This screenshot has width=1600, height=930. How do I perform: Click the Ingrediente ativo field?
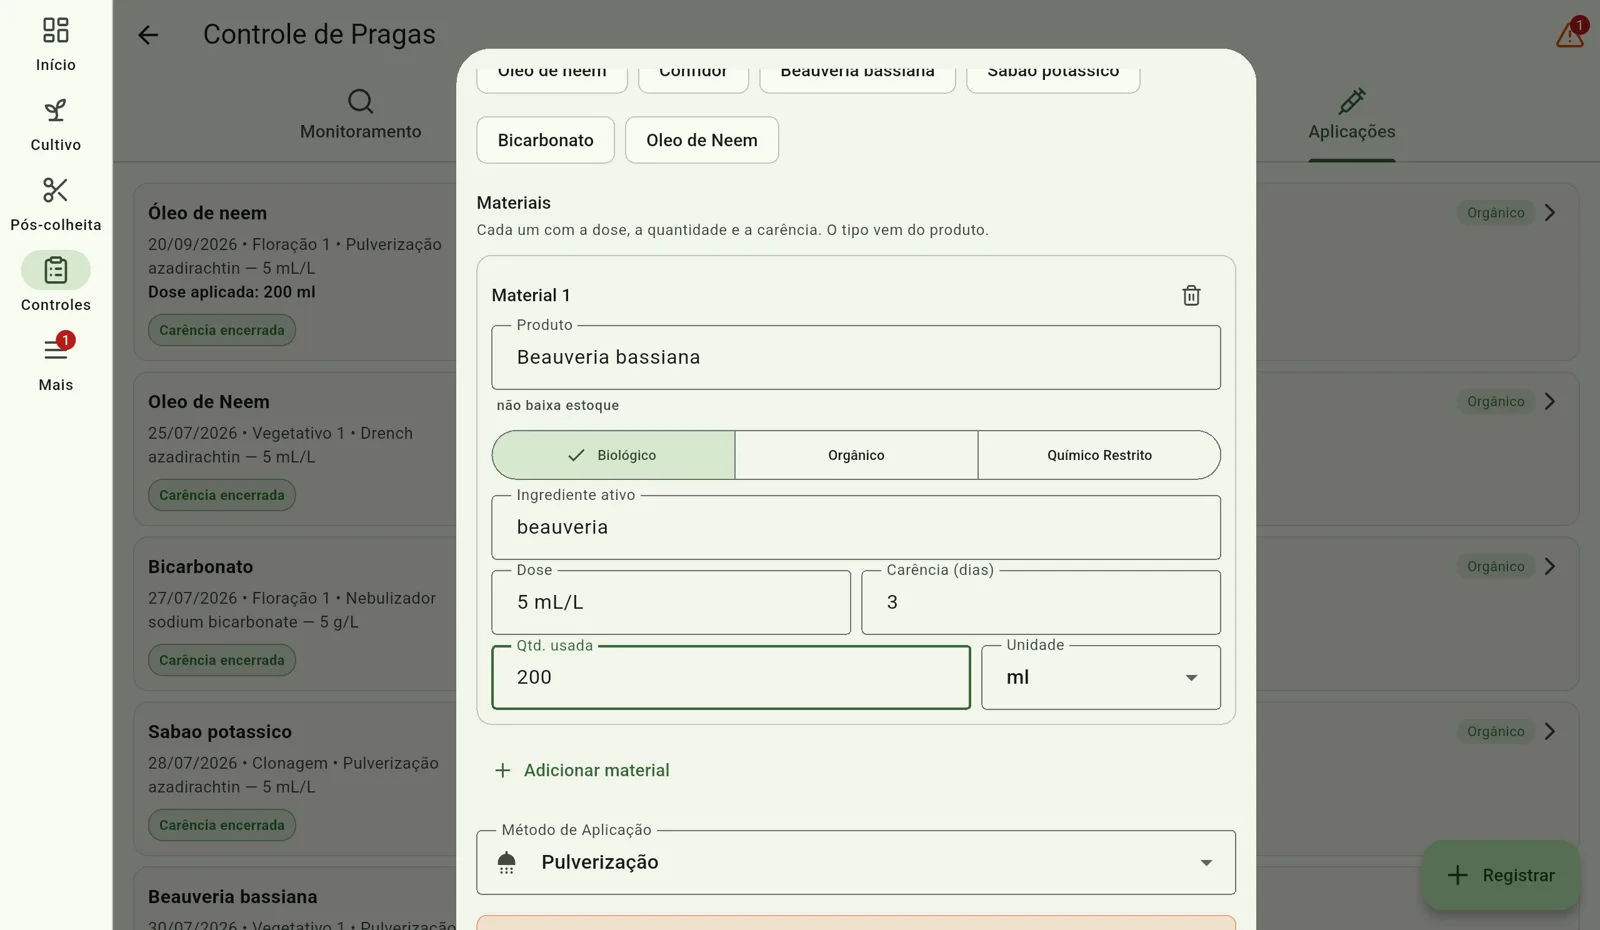click(x=856, y=527)
